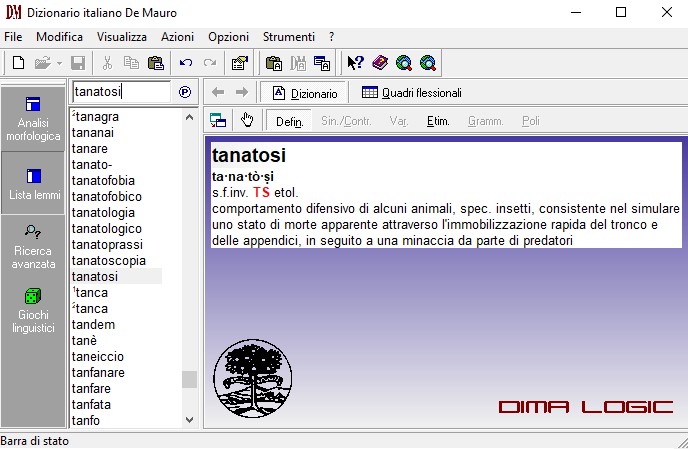Click the grayed DM dictionary icon
The height and width of the screenshot is (449, 688).
298,63
